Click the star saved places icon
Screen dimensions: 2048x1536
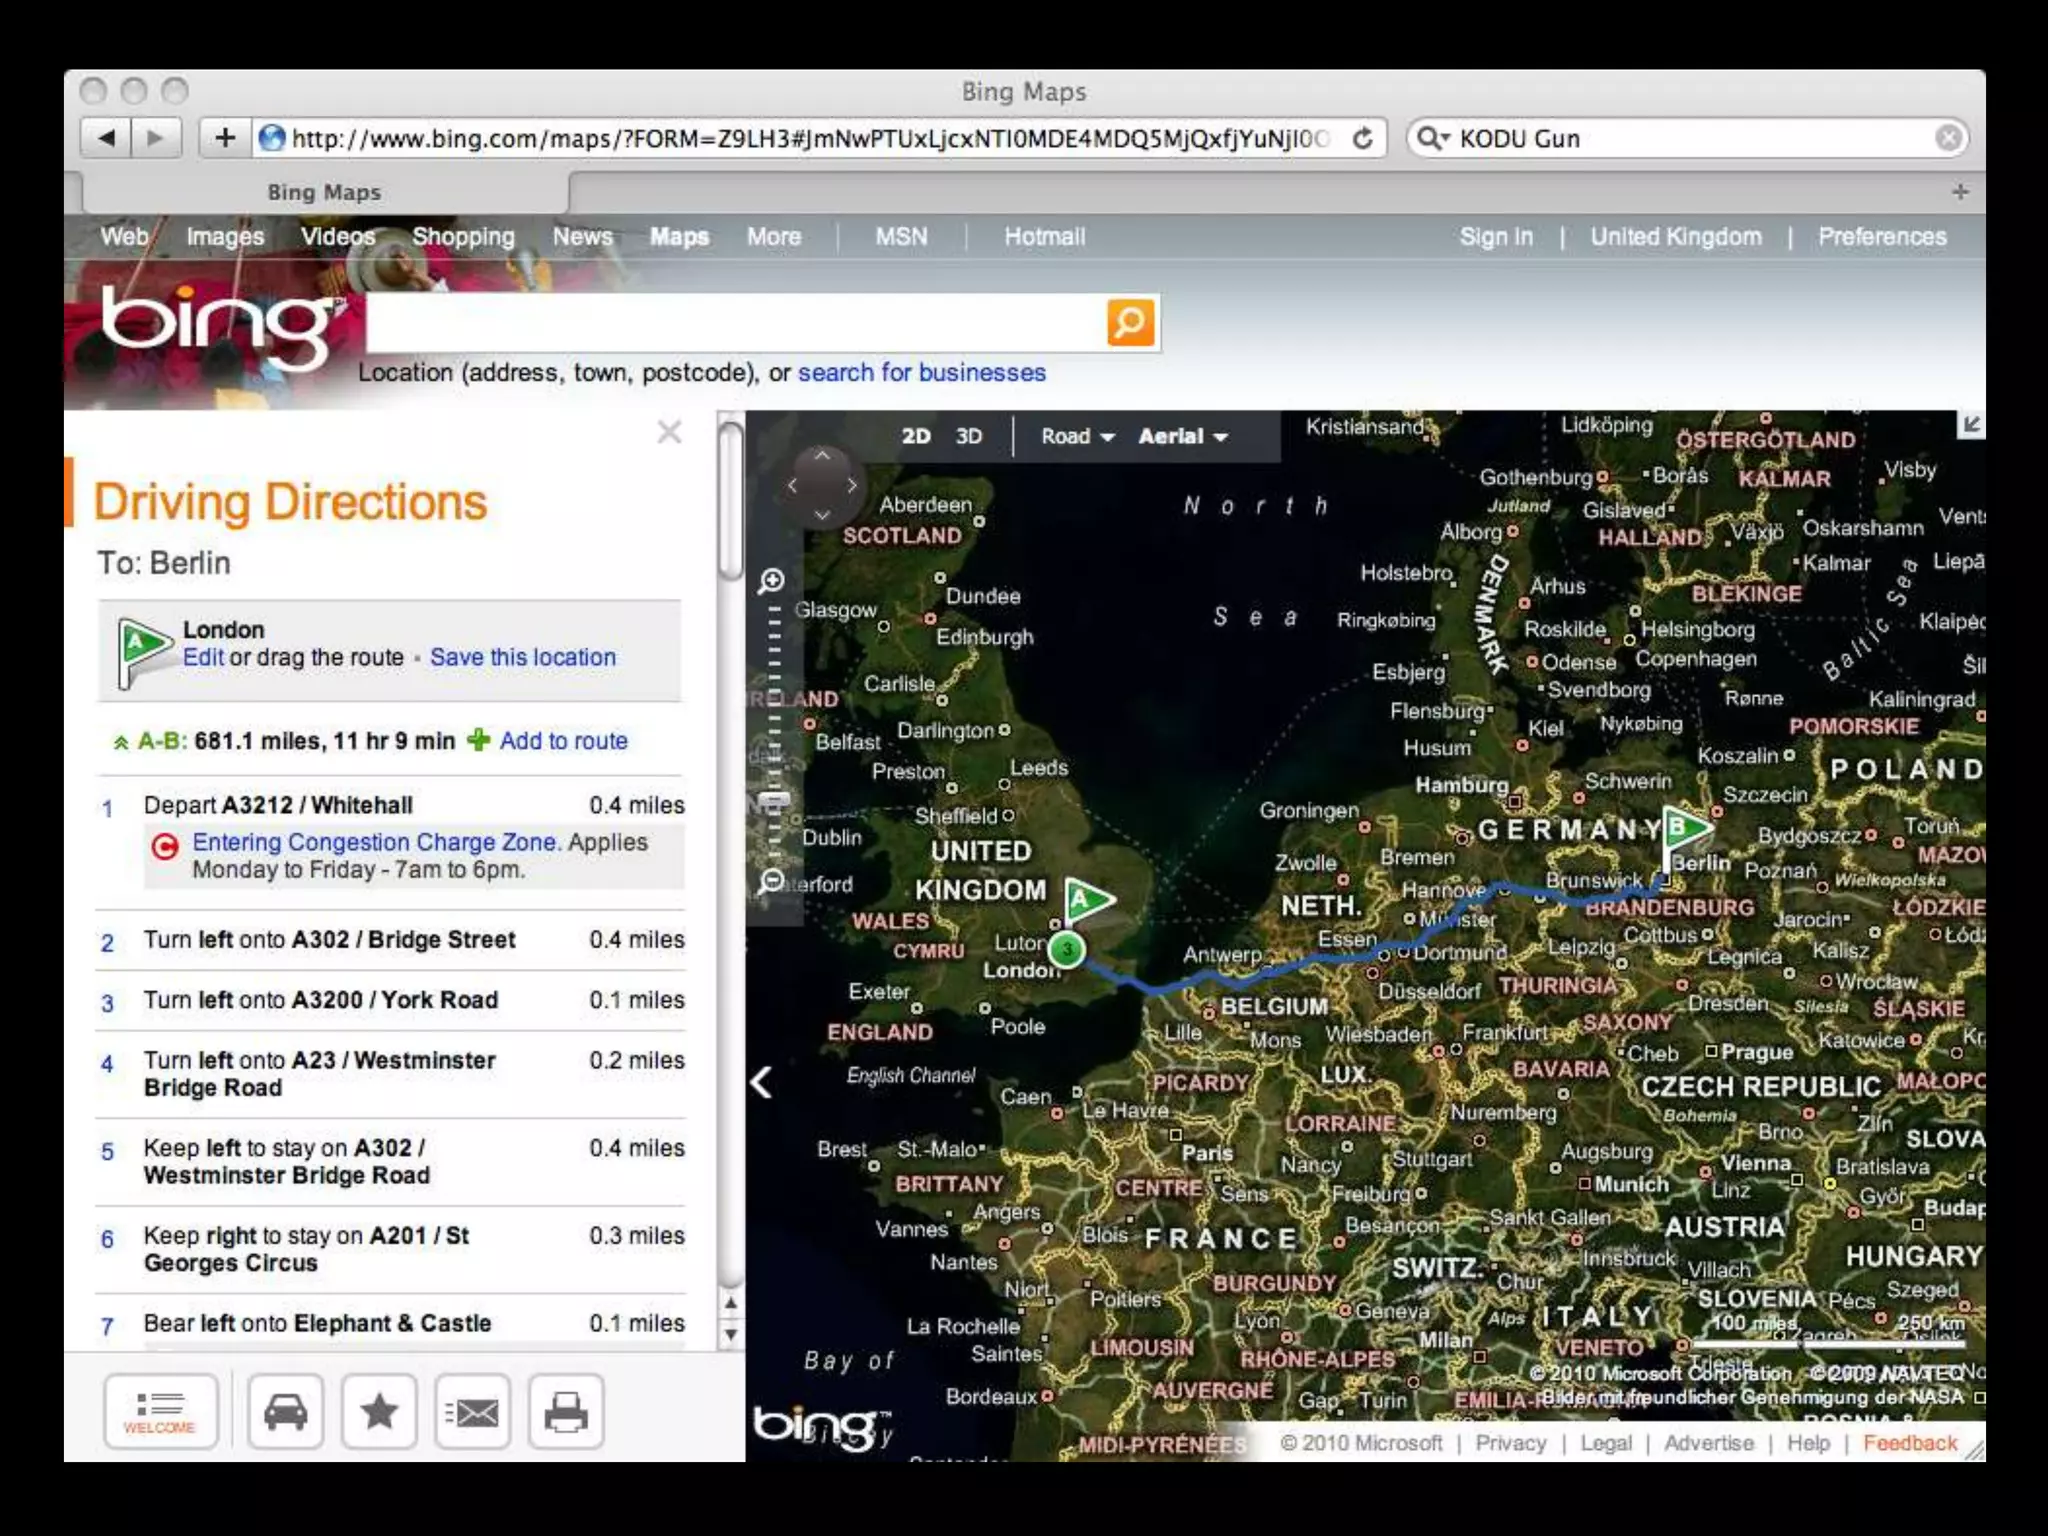pyautogui.click(x=379, y=1412)
